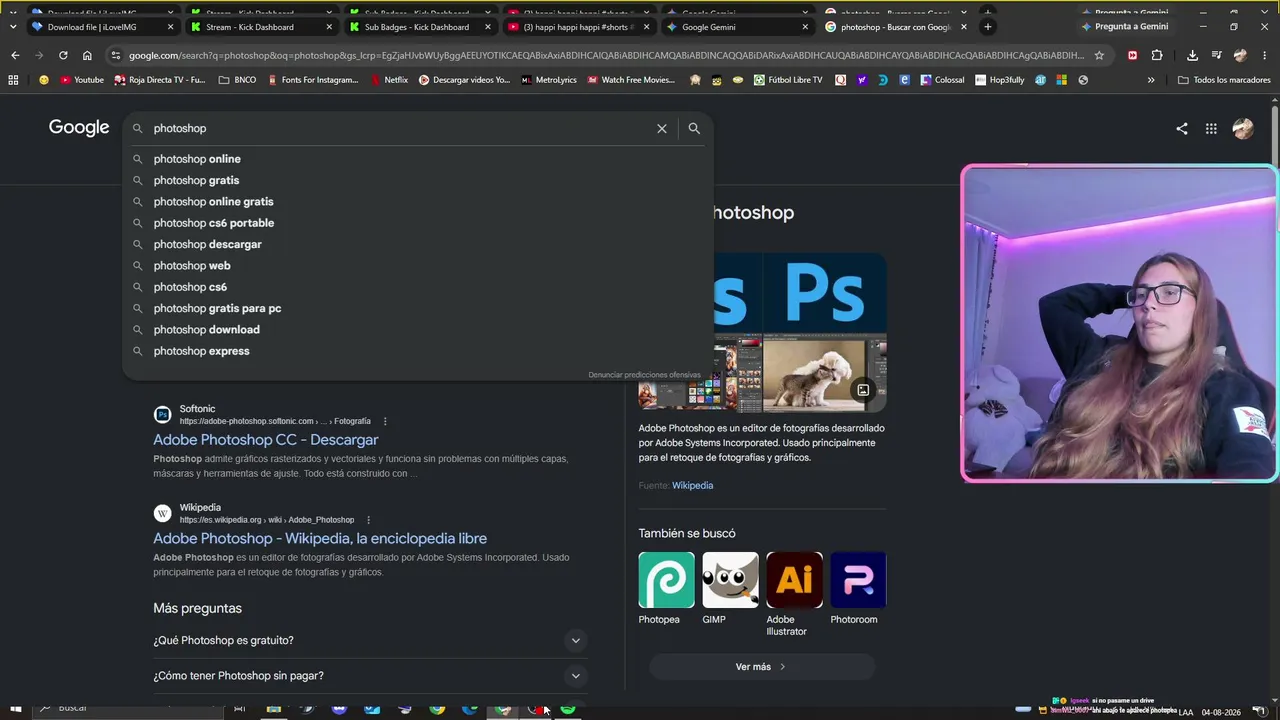
Task: Open the tab search dropdown arrow
Action: coord(12,27)
